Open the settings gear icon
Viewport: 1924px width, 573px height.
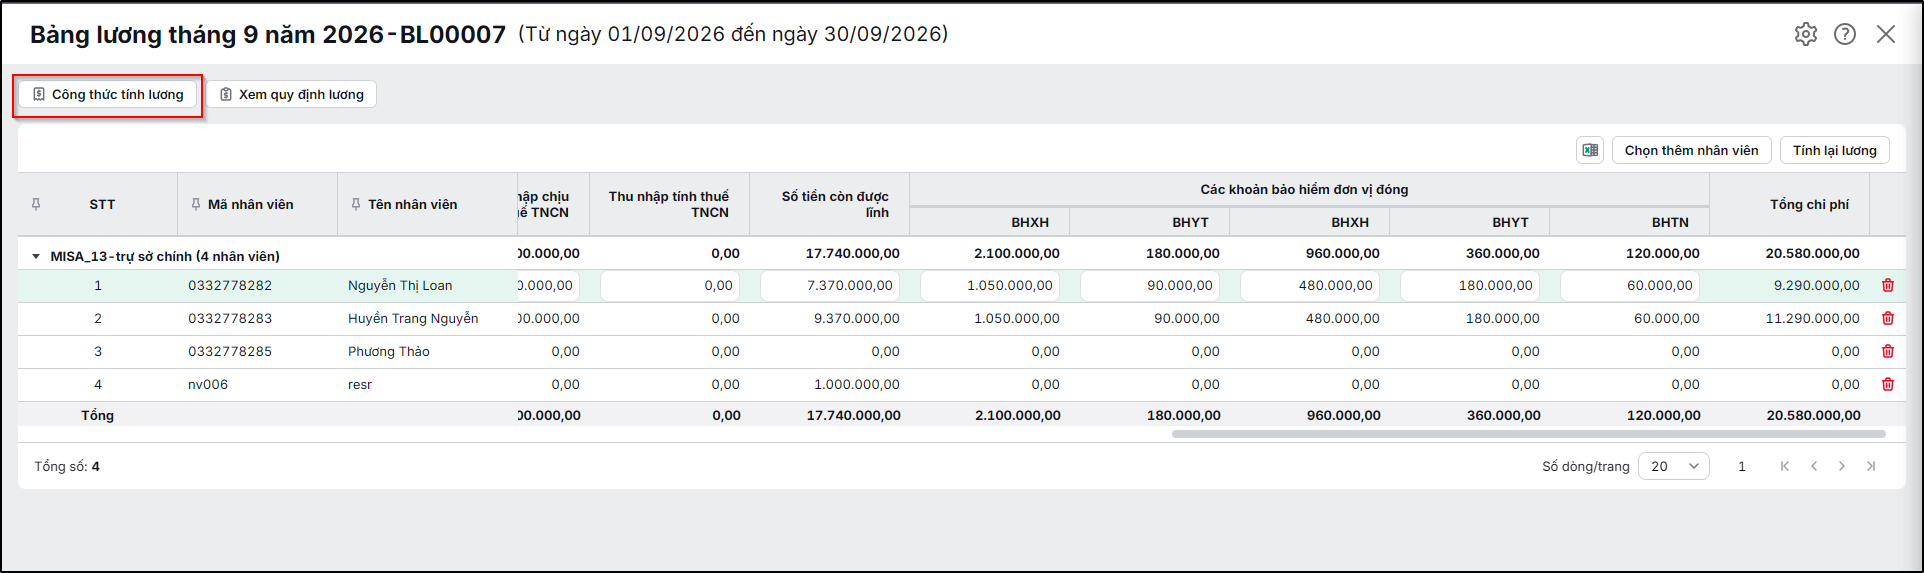[1806, 34]
